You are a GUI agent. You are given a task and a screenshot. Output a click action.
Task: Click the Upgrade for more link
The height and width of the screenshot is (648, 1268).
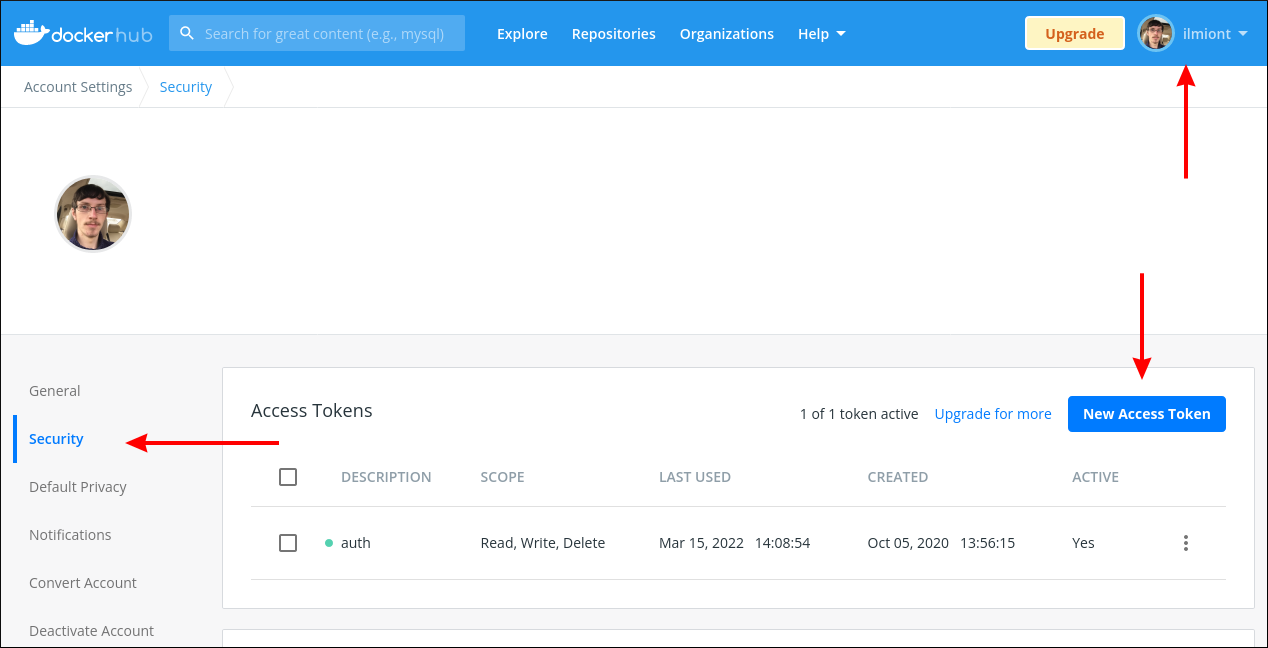(993, 413)
